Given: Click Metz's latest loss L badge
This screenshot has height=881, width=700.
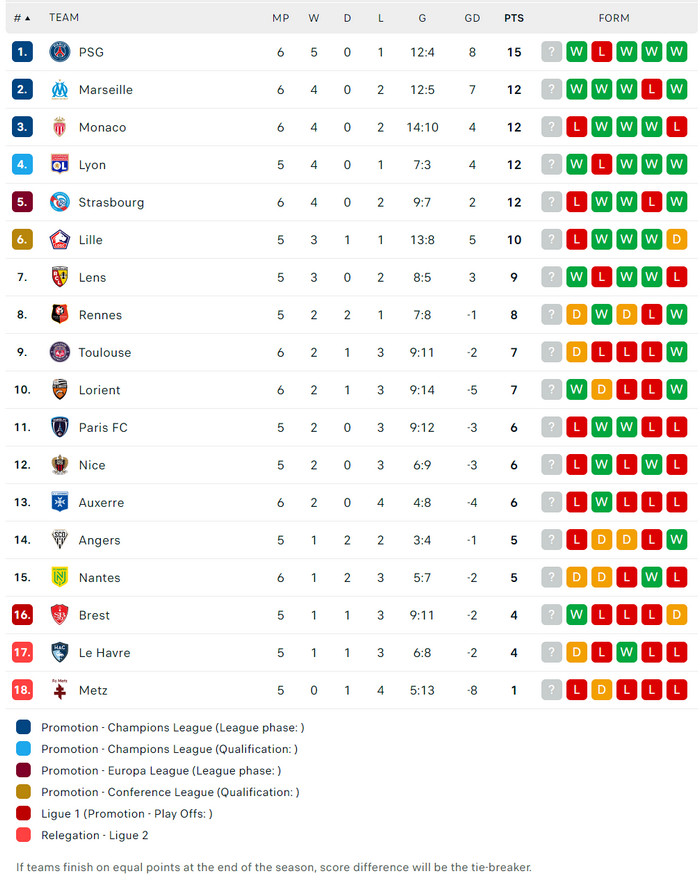Looking at the screenshot, I should point(677,690).
